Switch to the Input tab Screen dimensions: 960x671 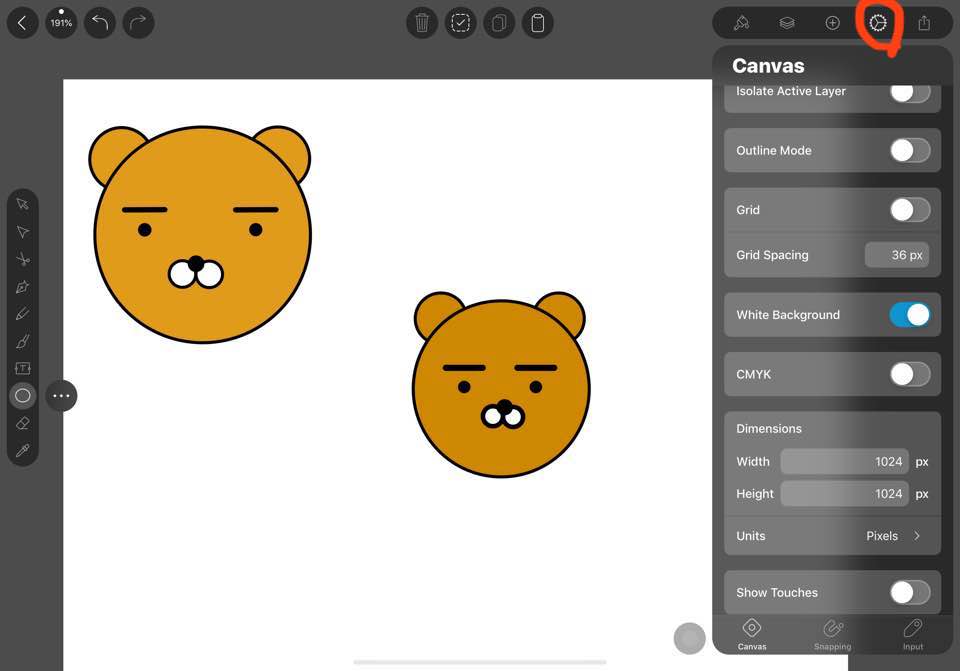[913, 634]
